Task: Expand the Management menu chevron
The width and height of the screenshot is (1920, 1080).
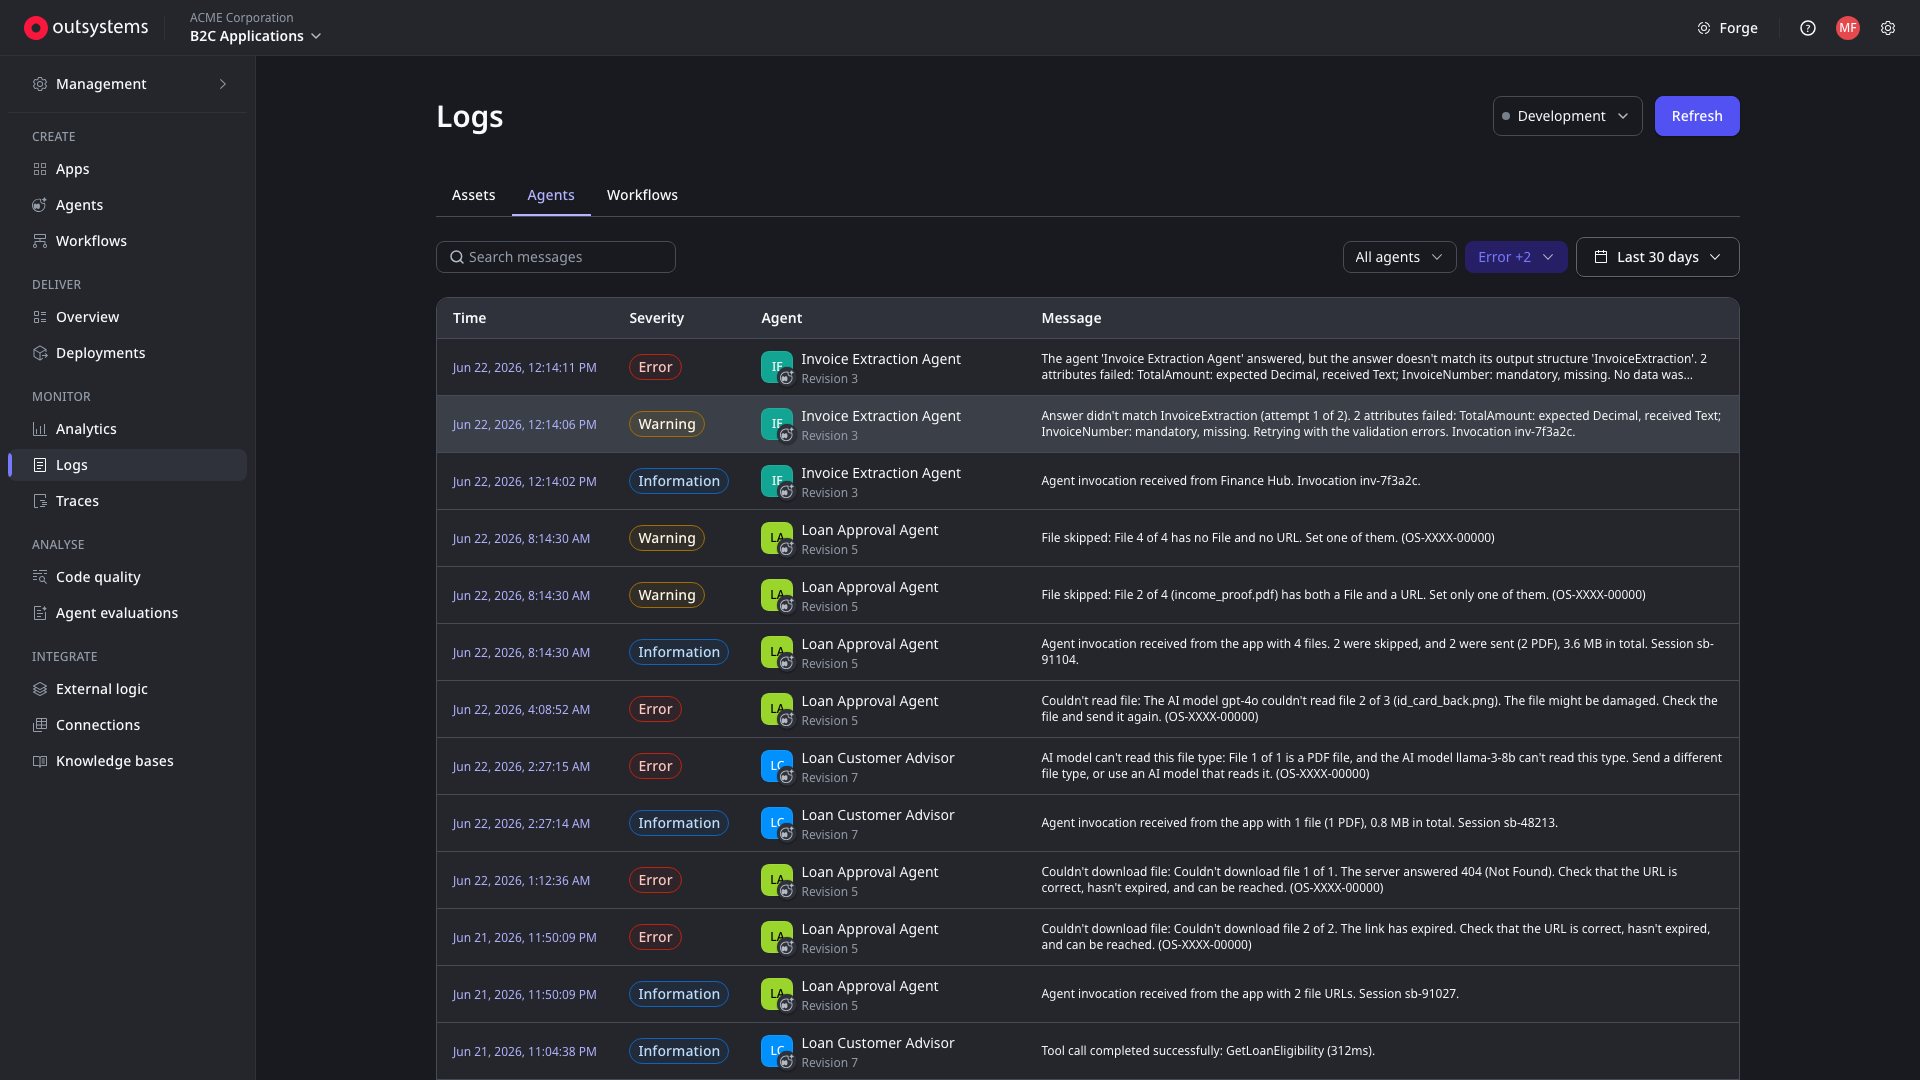Action: coord(223,84)
